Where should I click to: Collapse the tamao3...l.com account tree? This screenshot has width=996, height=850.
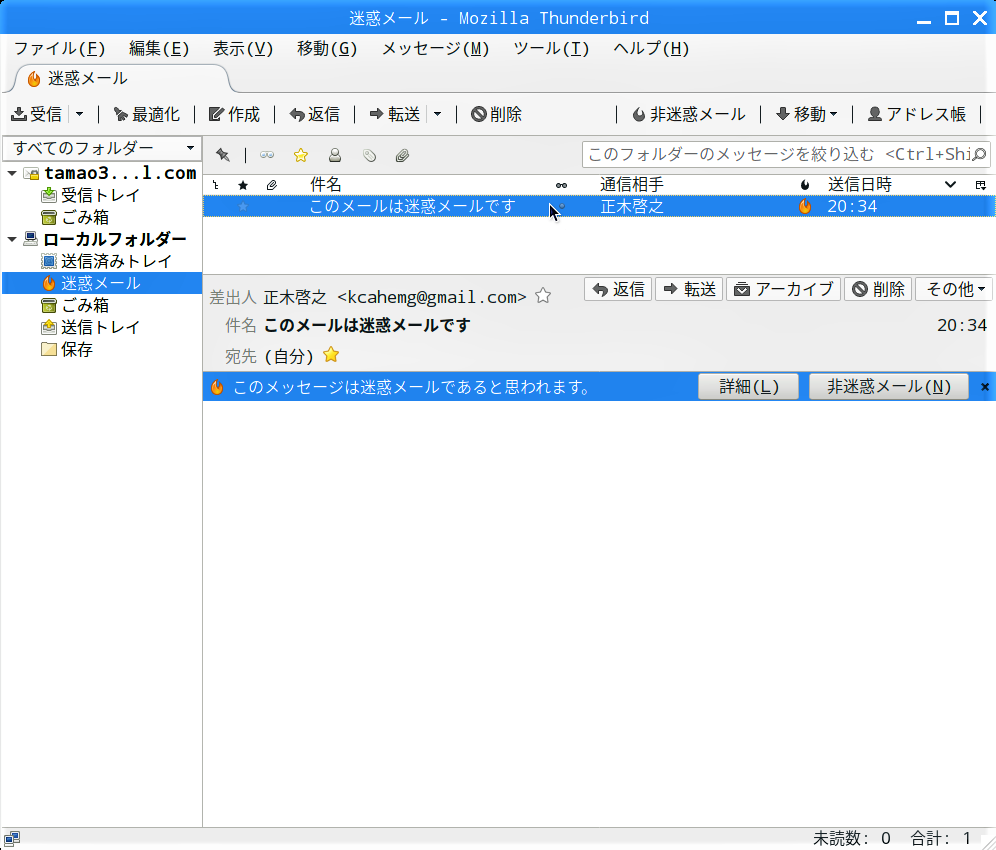tap(12, 173)
